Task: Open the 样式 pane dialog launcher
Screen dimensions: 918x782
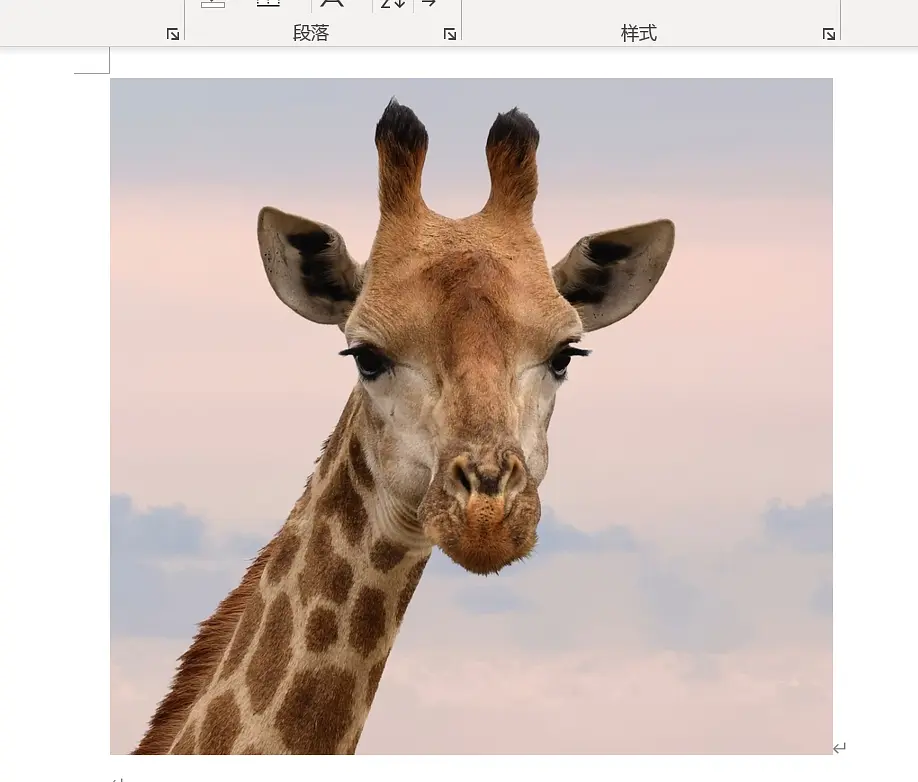Action: [x=828, y=35]
